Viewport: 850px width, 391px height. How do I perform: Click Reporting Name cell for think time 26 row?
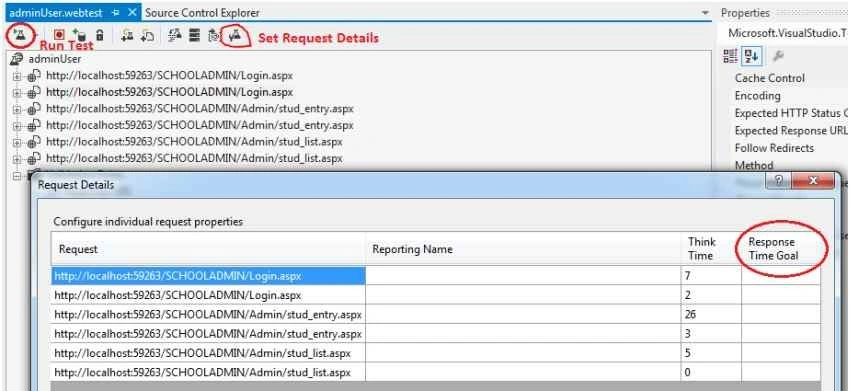pyautogui.click(x=524, y=315)
